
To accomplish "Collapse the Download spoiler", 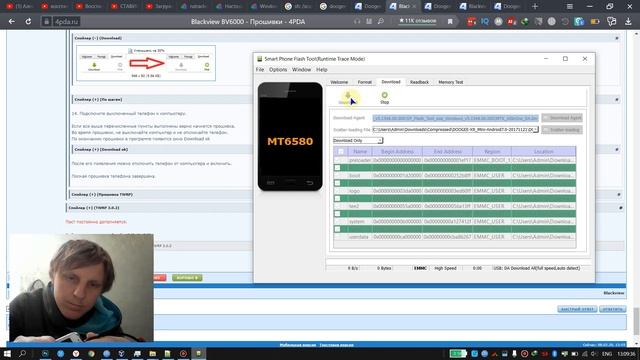I will click(x=98, y=38).
